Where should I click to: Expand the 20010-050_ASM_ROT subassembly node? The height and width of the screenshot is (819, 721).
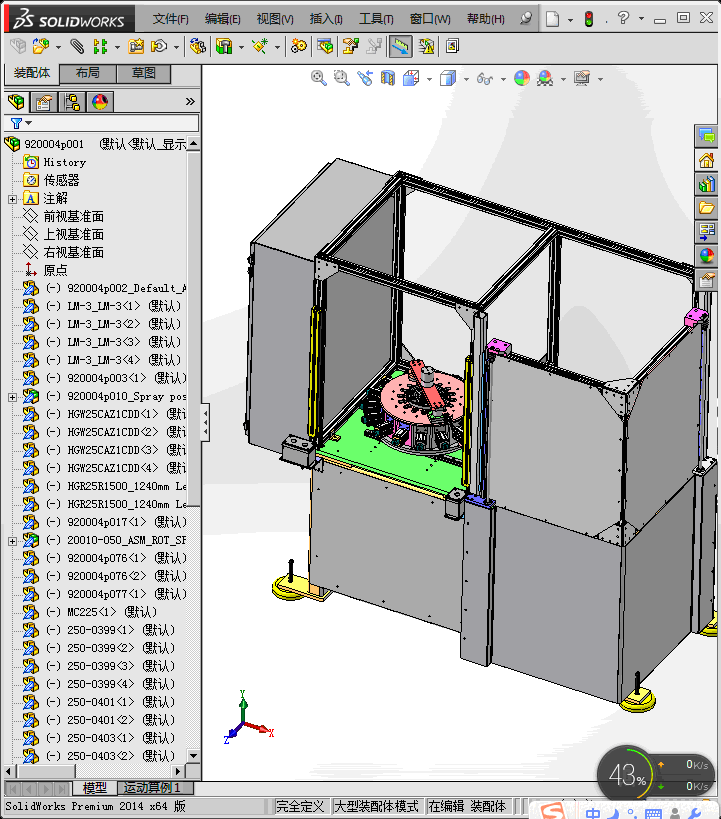click(x=13, y=542)
